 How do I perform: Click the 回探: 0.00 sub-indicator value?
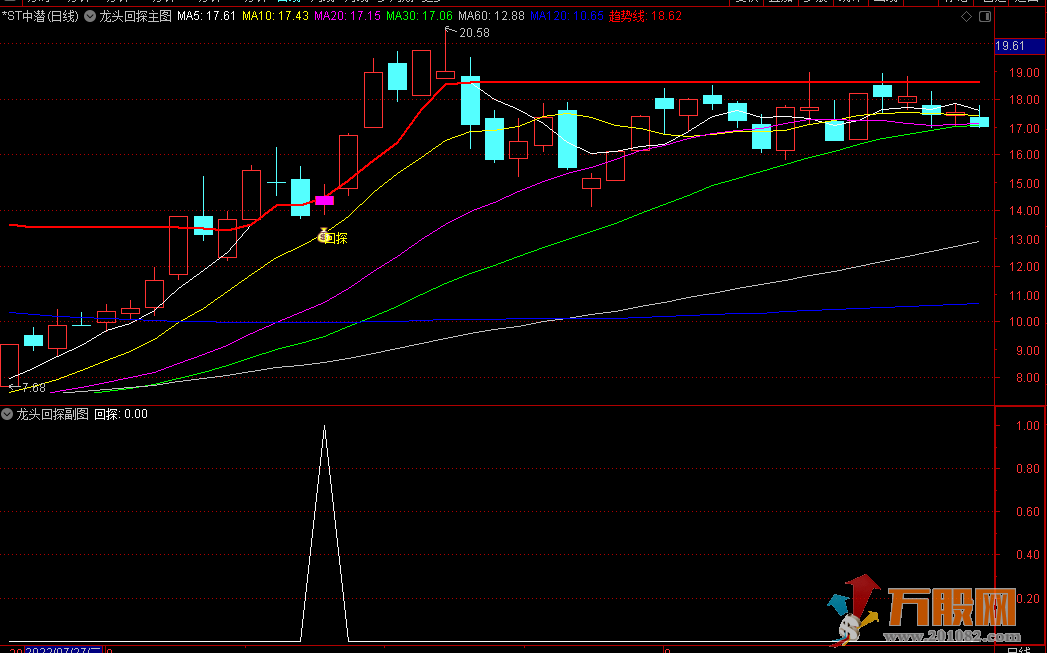click(121, 414)
